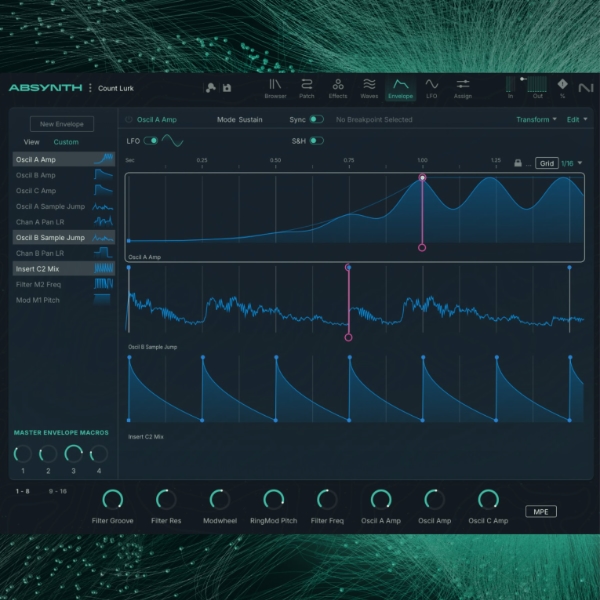Toggle the Sync switch
The width and height of the screenshot is (600, 600).
[x=316, y=119]
